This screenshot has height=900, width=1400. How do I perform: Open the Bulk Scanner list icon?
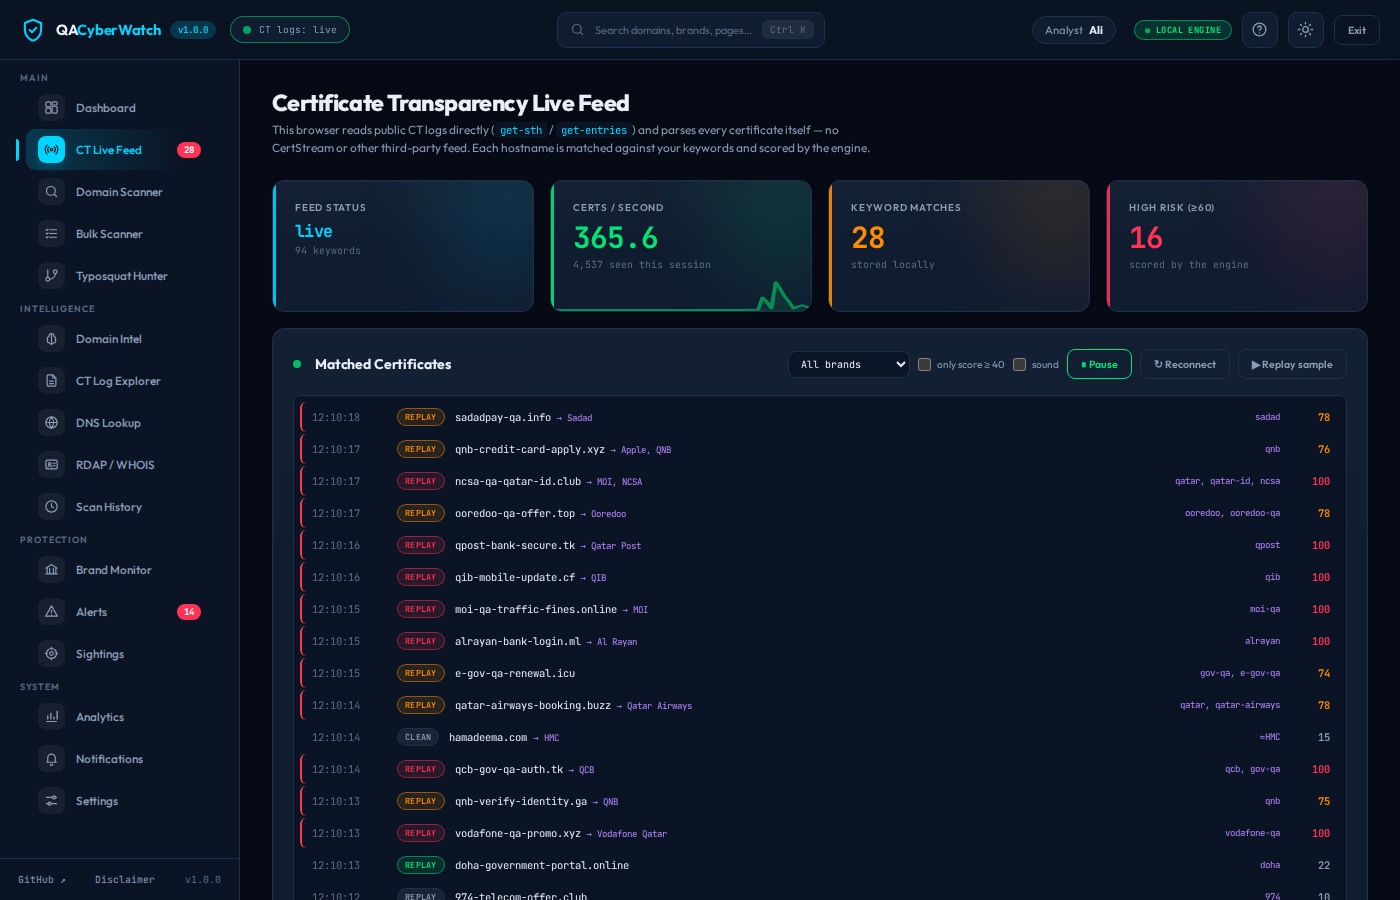[52, 234]
